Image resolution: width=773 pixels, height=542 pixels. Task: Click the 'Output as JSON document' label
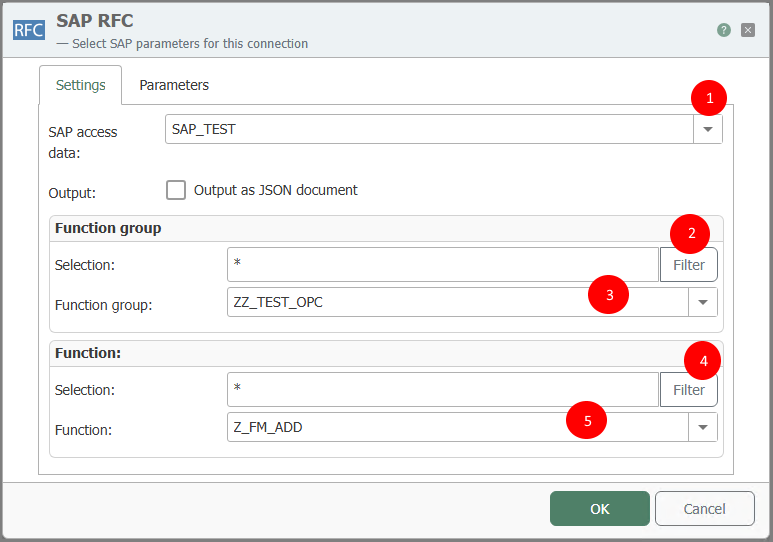276,190
